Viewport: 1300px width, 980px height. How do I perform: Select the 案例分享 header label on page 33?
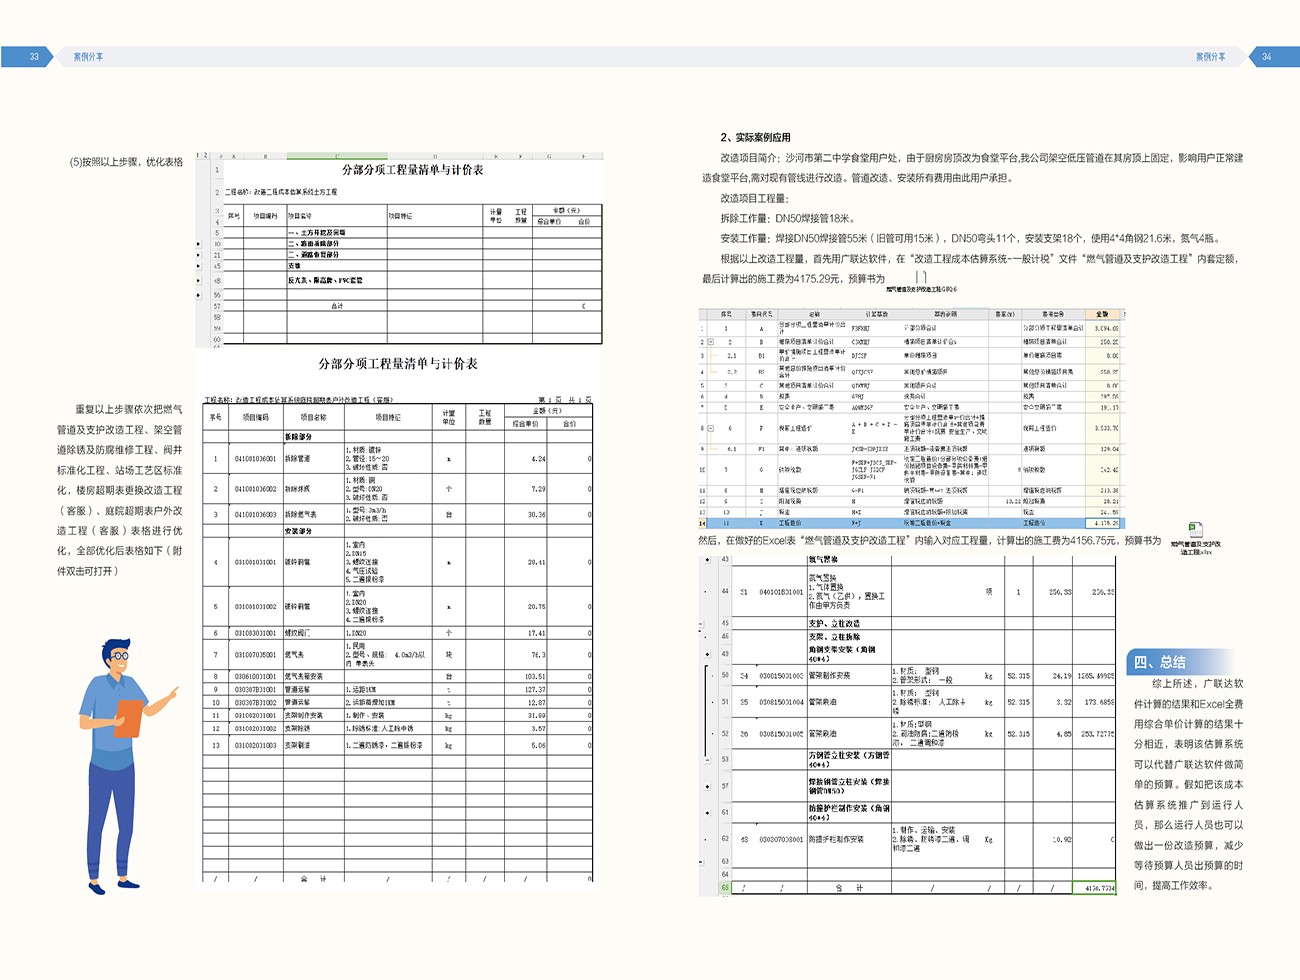tap(88, 57)
